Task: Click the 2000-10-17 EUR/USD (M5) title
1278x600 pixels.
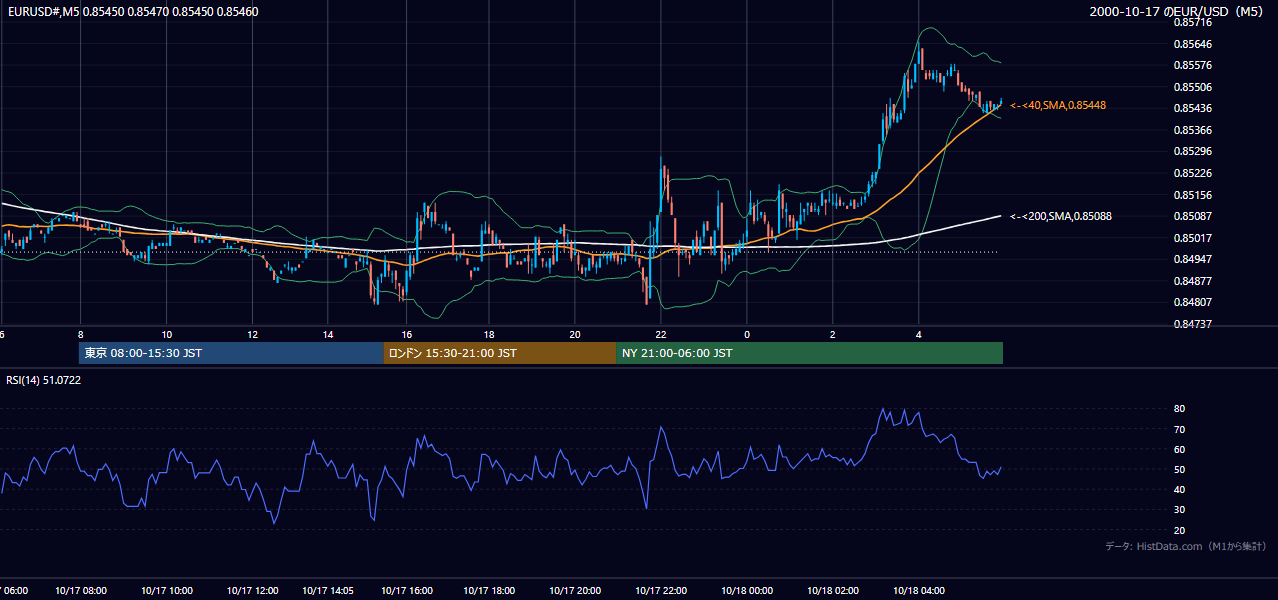Action: [1177, 11]
